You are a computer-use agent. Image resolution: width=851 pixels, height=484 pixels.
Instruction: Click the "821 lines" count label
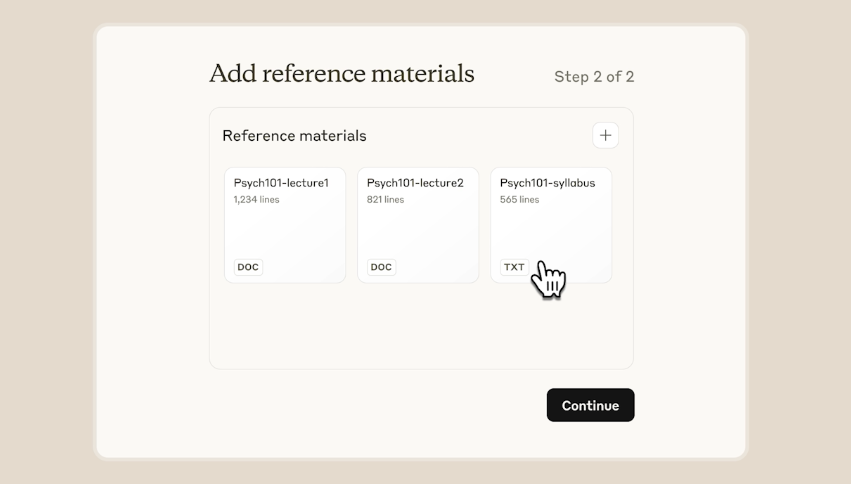pos(385,200)
